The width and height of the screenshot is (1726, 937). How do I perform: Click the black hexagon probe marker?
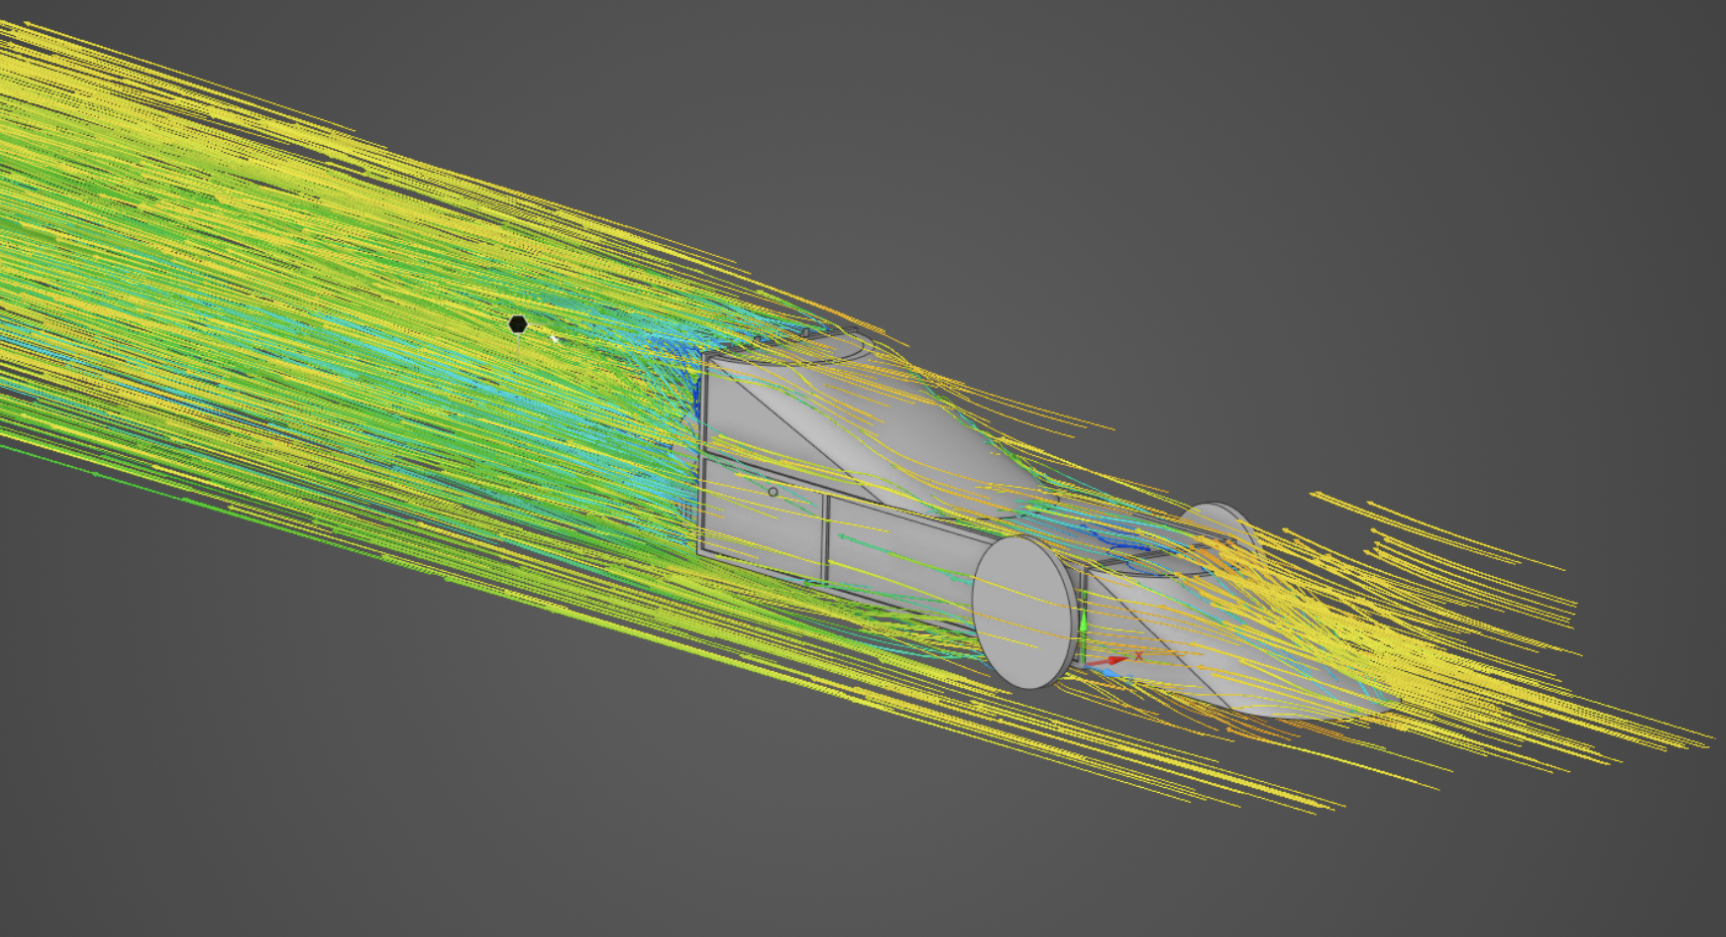point(517,324)
